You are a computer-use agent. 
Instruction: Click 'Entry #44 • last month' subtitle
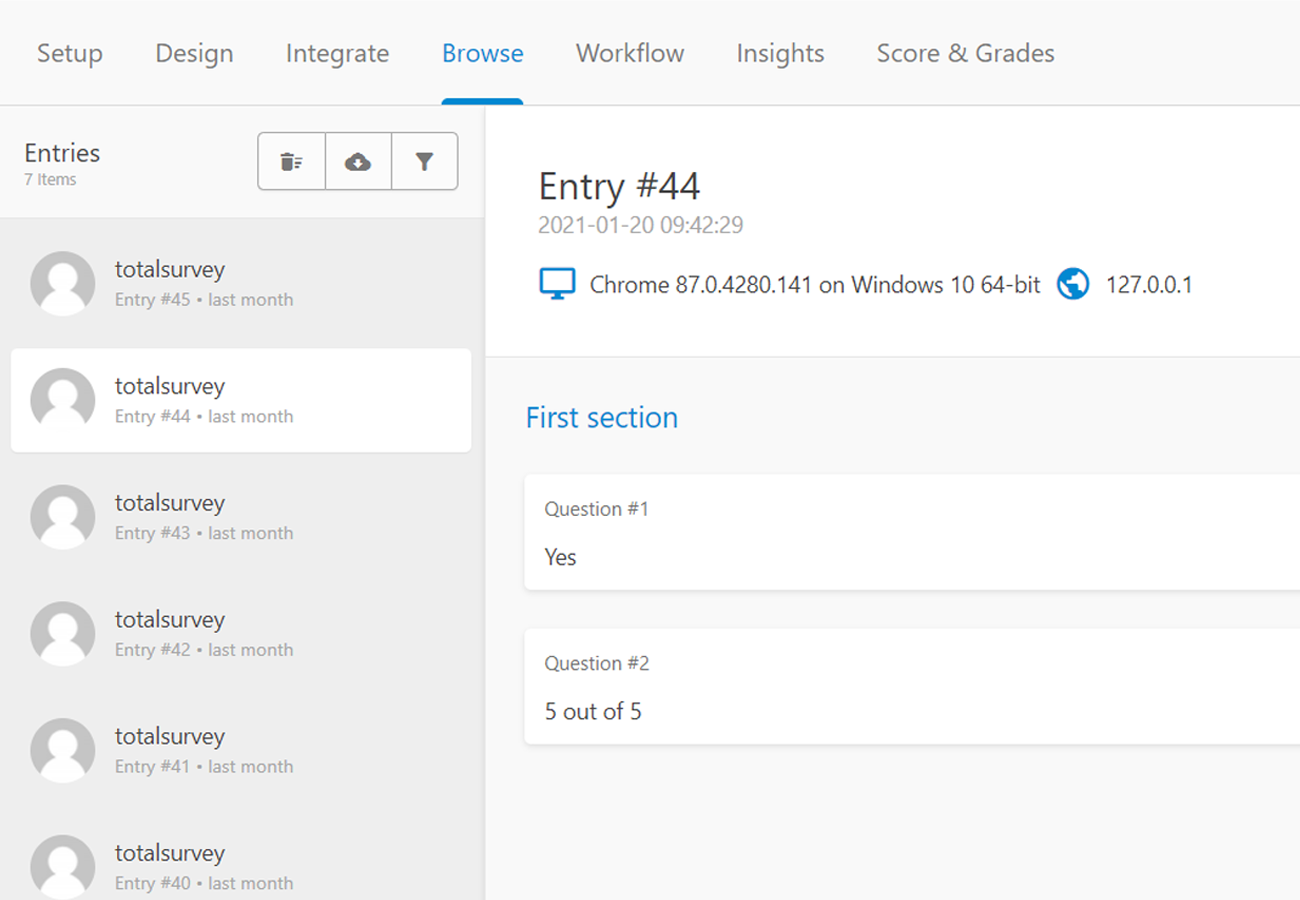pyautogui.click(x=204, y=417)
